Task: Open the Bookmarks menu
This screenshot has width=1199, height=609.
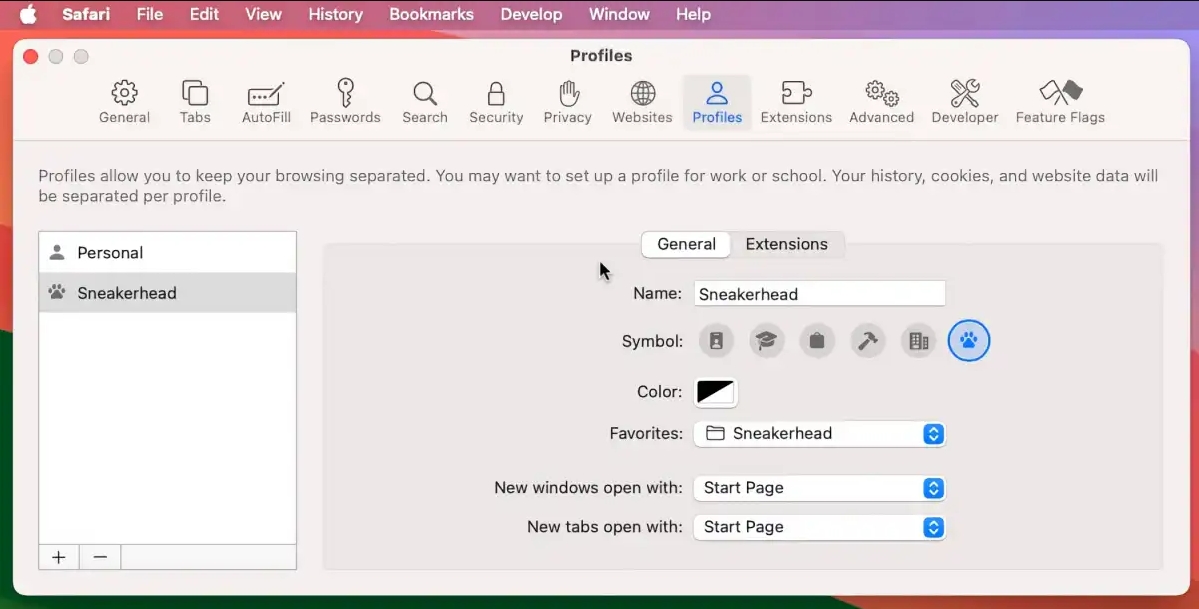Action: click(x=431, y=15)
